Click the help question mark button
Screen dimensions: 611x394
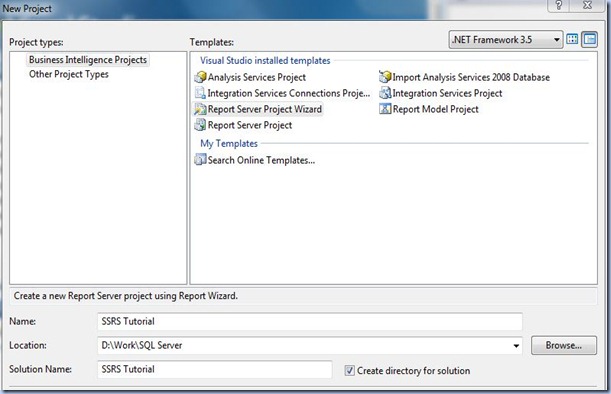click(x=558, y=5)
